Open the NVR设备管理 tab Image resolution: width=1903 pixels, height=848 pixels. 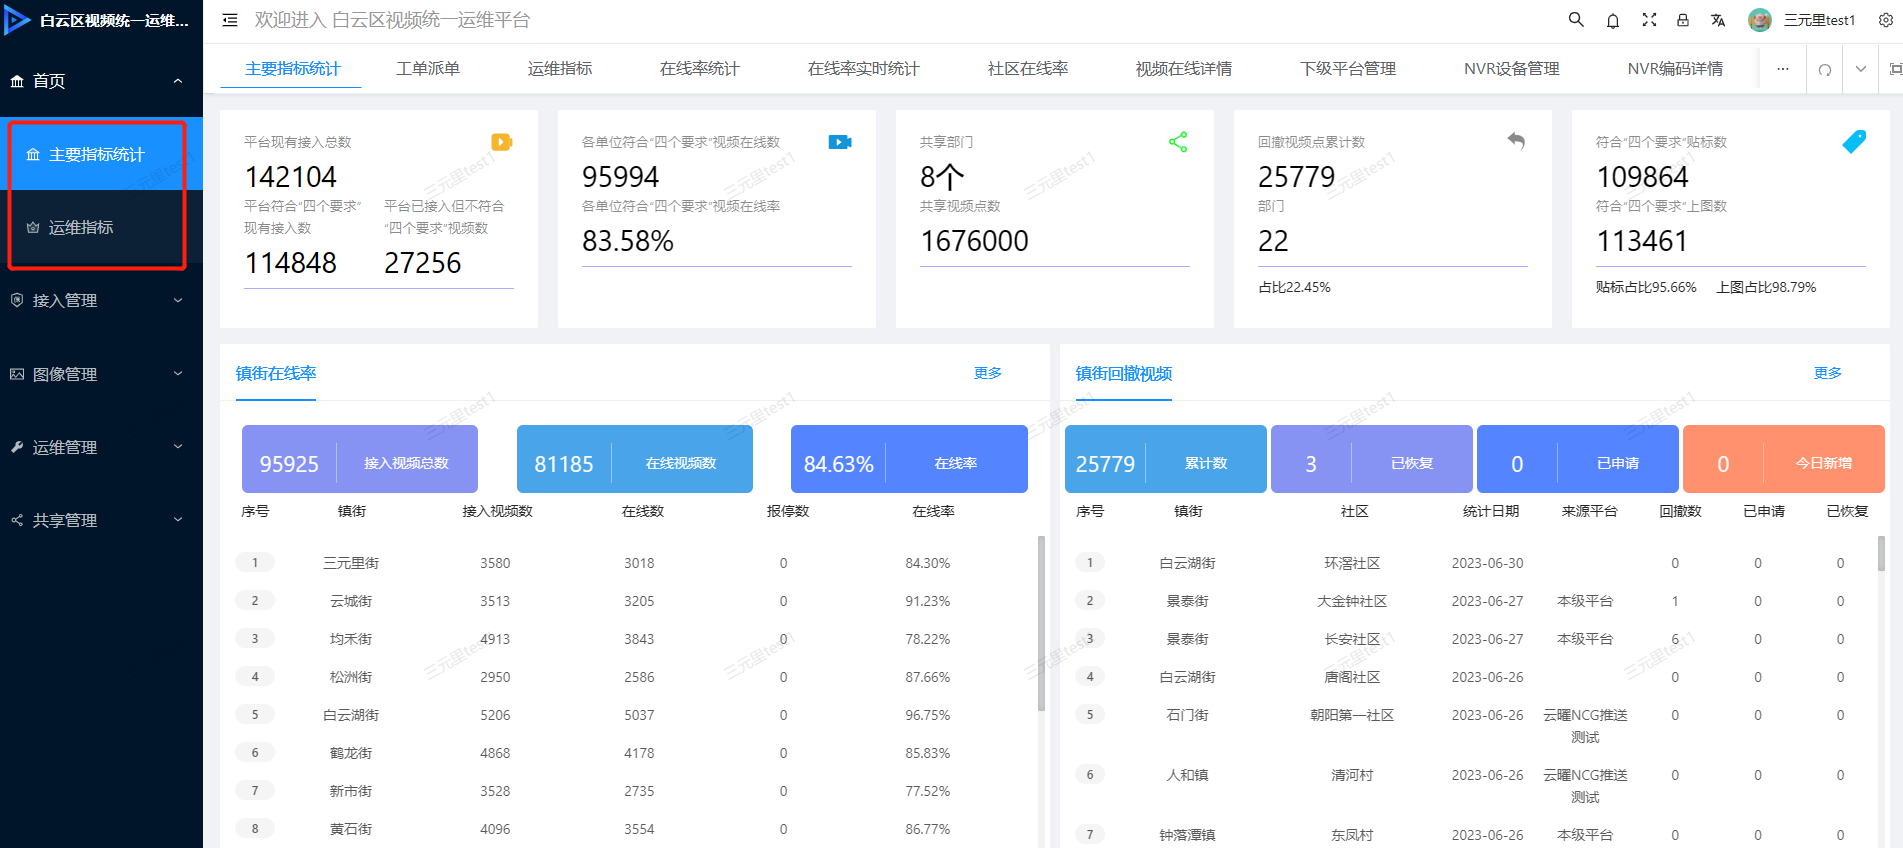coord(1512,69)
